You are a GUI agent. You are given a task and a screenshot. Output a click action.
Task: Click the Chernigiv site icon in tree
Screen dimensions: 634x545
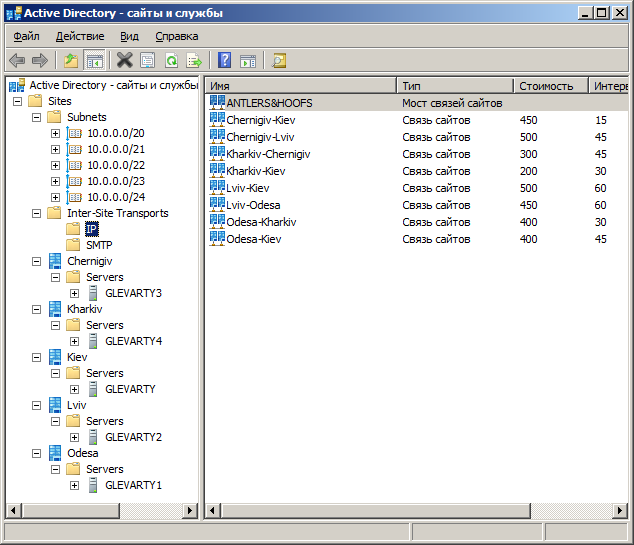click(x=55, y=261)
